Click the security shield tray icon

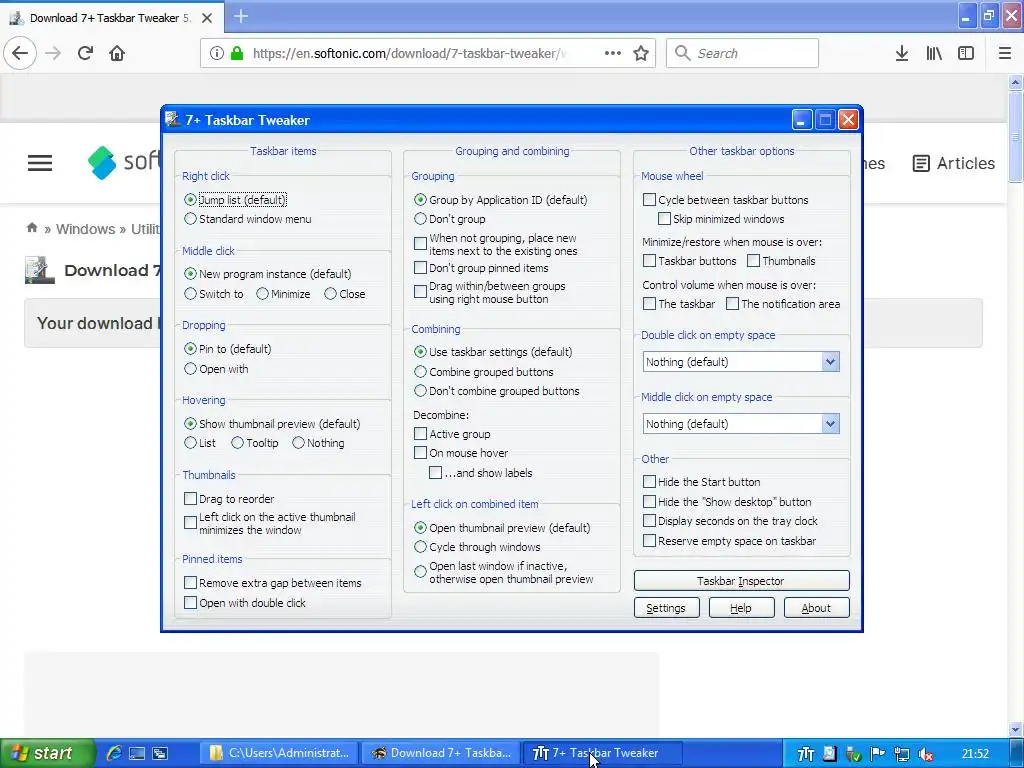(854, 754)
